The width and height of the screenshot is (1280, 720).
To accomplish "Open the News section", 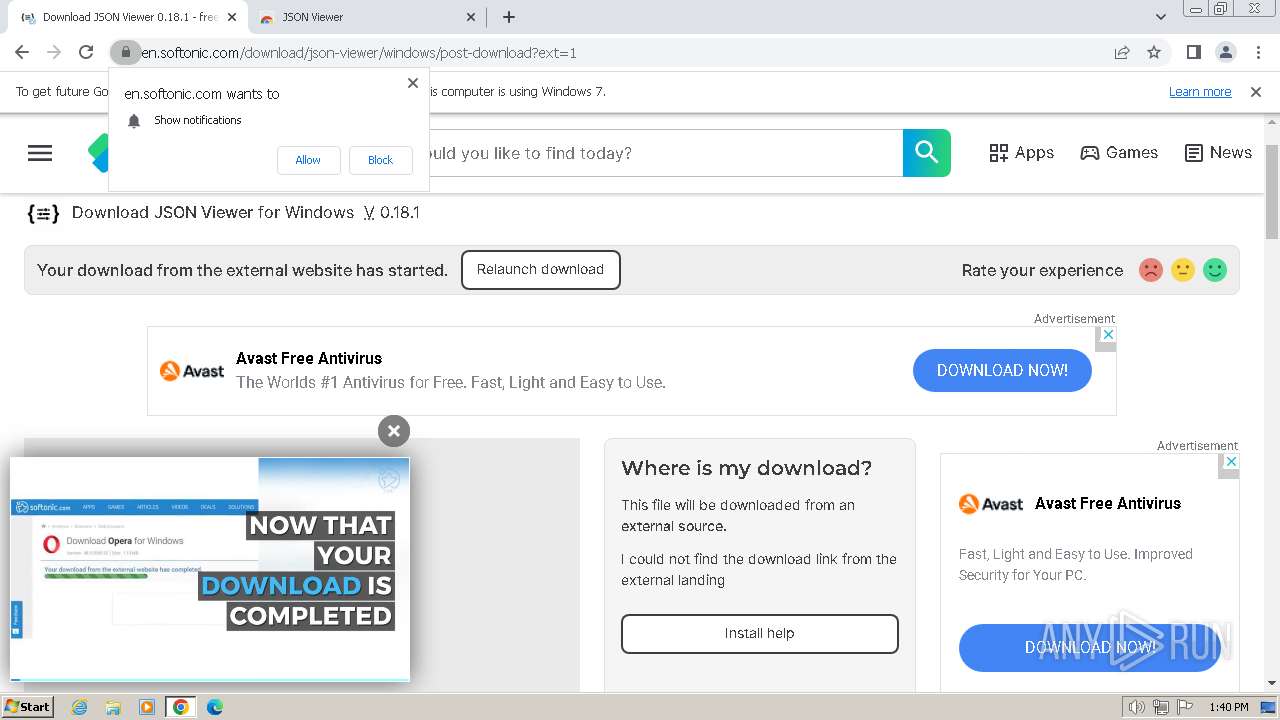I will click(1218, 153).
